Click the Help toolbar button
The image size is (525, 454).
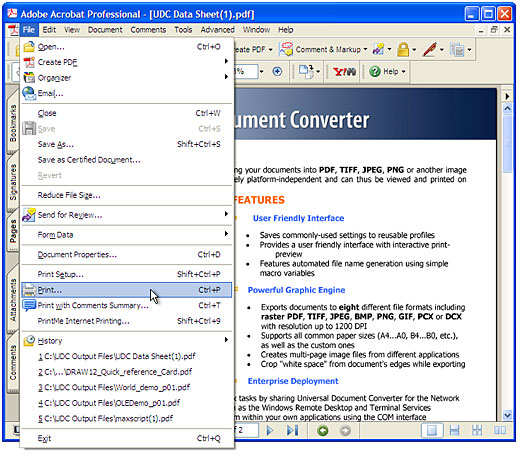[x=387, y=71]
